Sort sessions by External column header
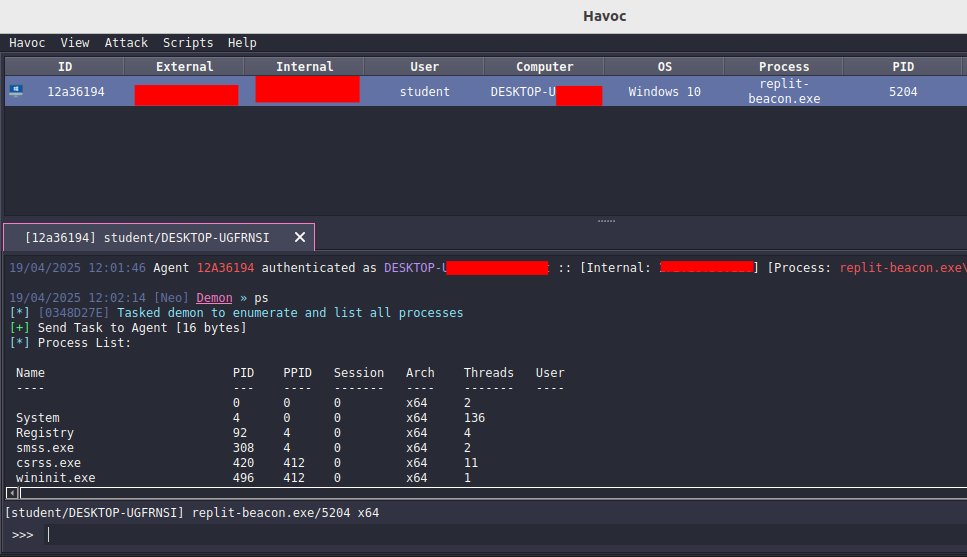Viewport: 967px width, 557px height. 184,67
